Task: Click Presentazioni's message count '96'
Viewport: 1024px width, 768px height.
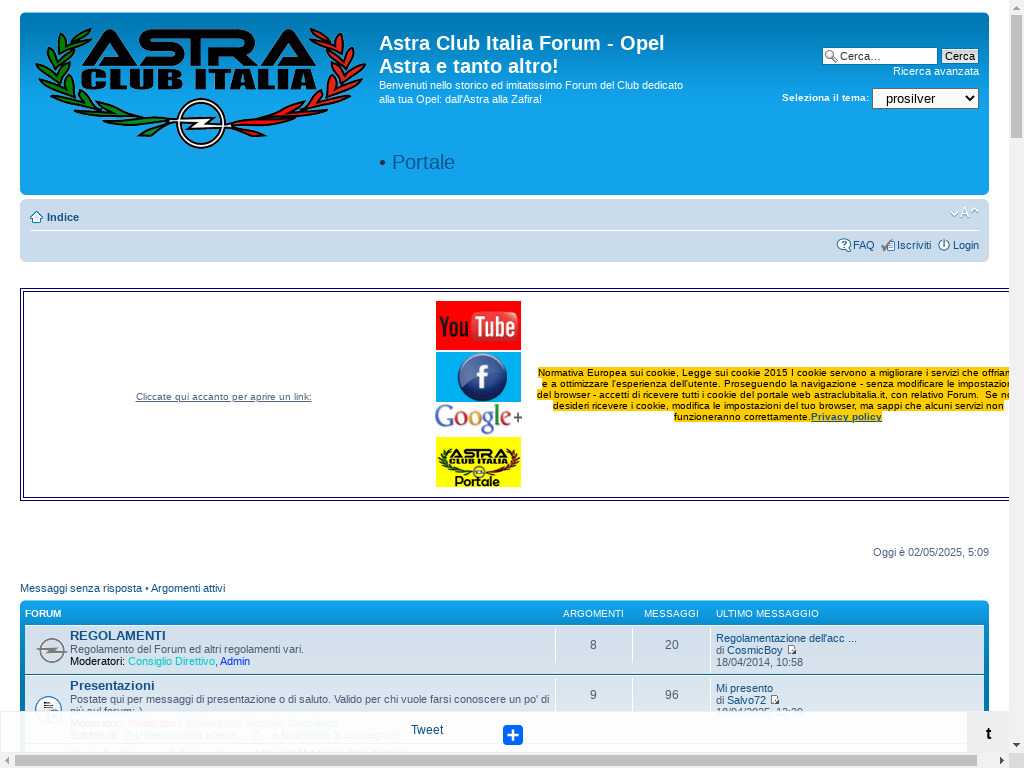Action: pyautogui.click(x=671, y=695)
